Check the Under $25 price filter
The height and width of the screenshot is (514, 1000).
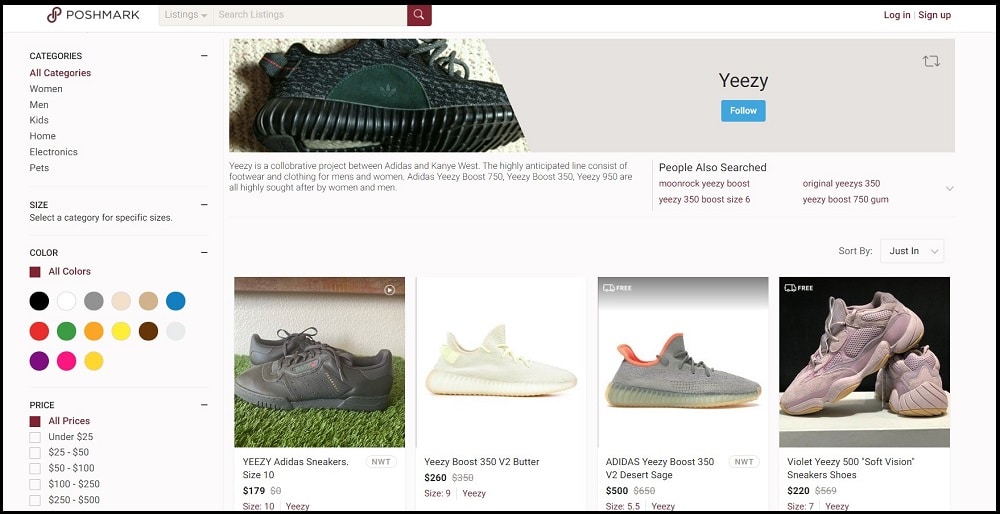35,437
